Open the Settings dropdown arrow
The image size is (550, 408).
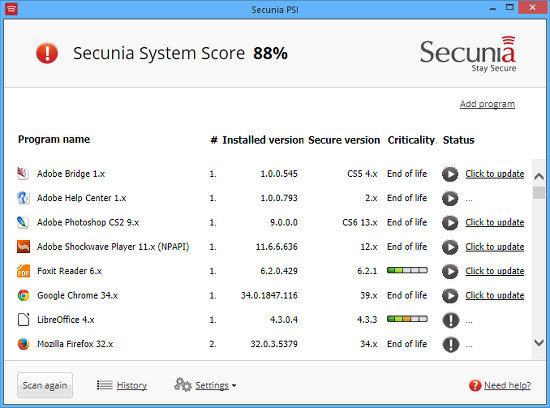point(234,386)
